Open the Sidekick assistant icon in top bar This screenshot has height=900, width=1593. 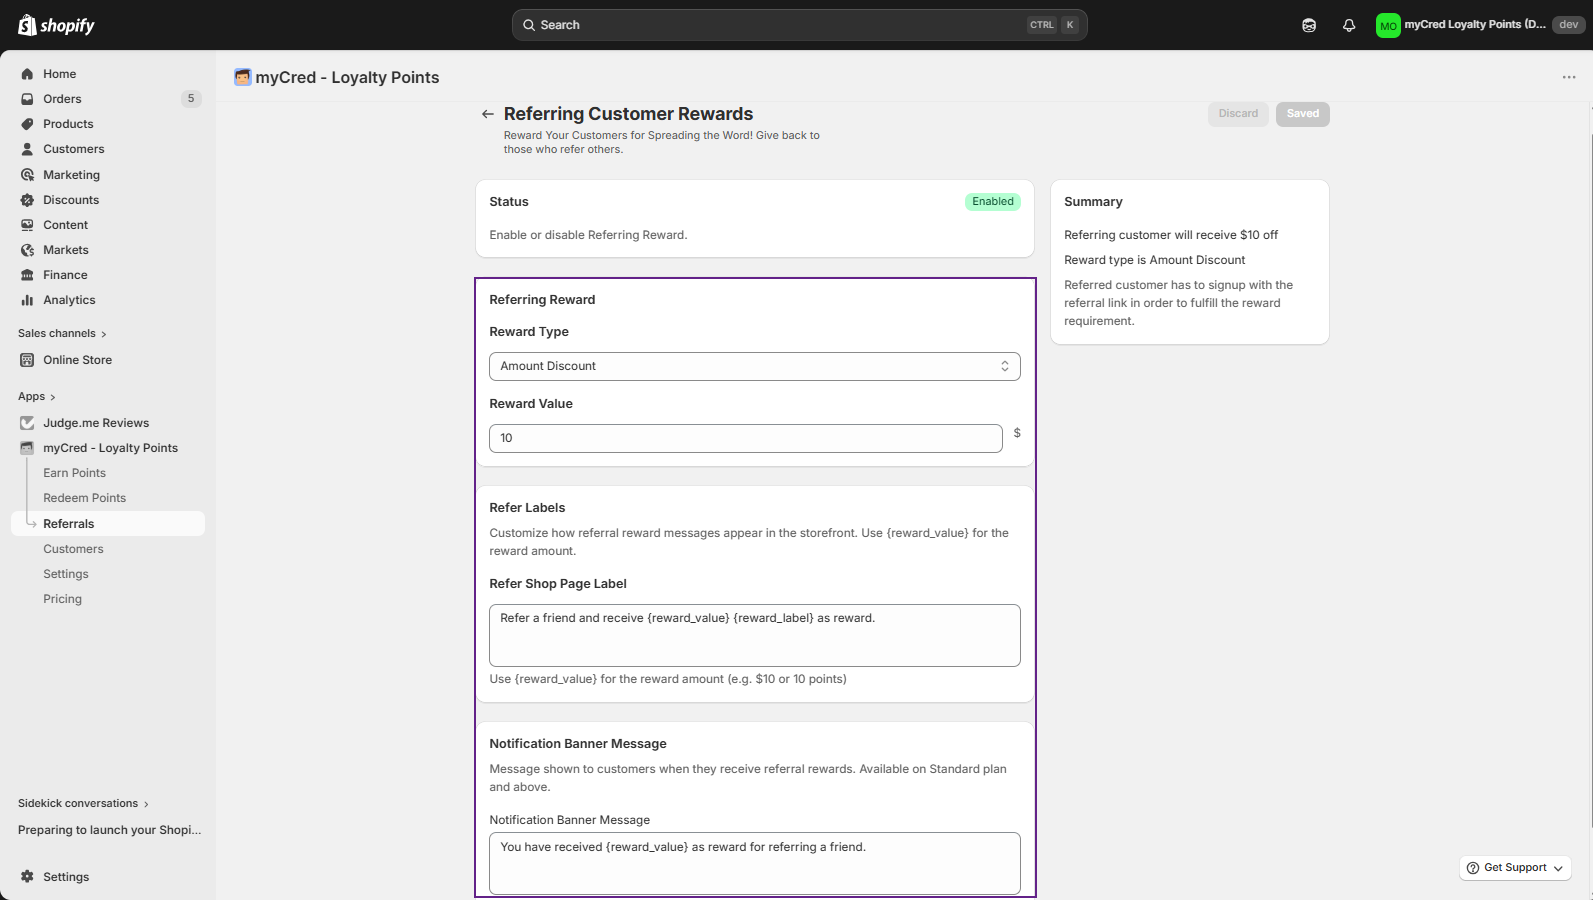tap(1308, 25)
